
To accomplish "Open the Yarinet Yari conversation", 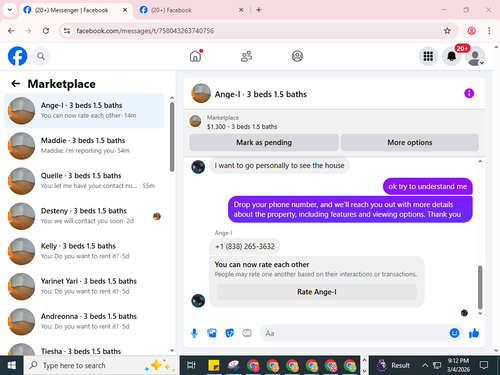I will [84, 286].
